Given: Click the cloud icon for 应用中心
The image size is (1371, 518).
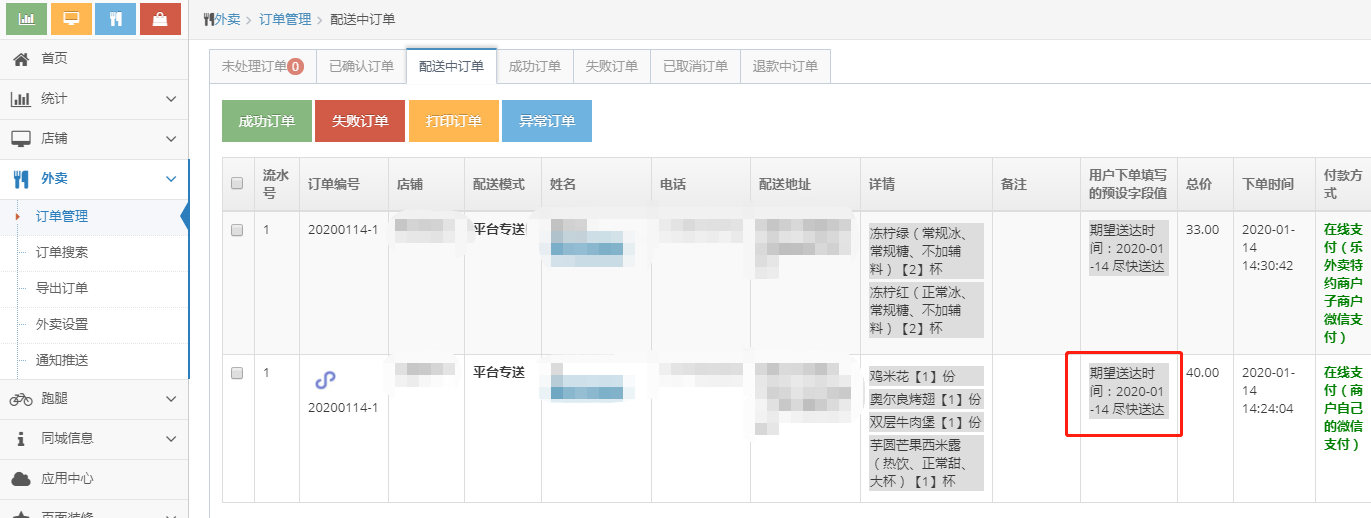Looking at the screenshot, I should [x=20, y=479].
